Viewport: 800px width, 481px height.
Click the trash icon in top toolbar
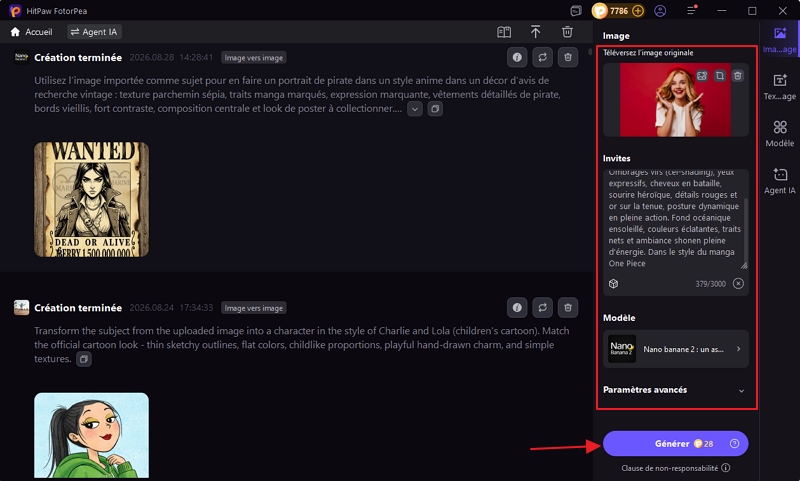pos(567,32)
